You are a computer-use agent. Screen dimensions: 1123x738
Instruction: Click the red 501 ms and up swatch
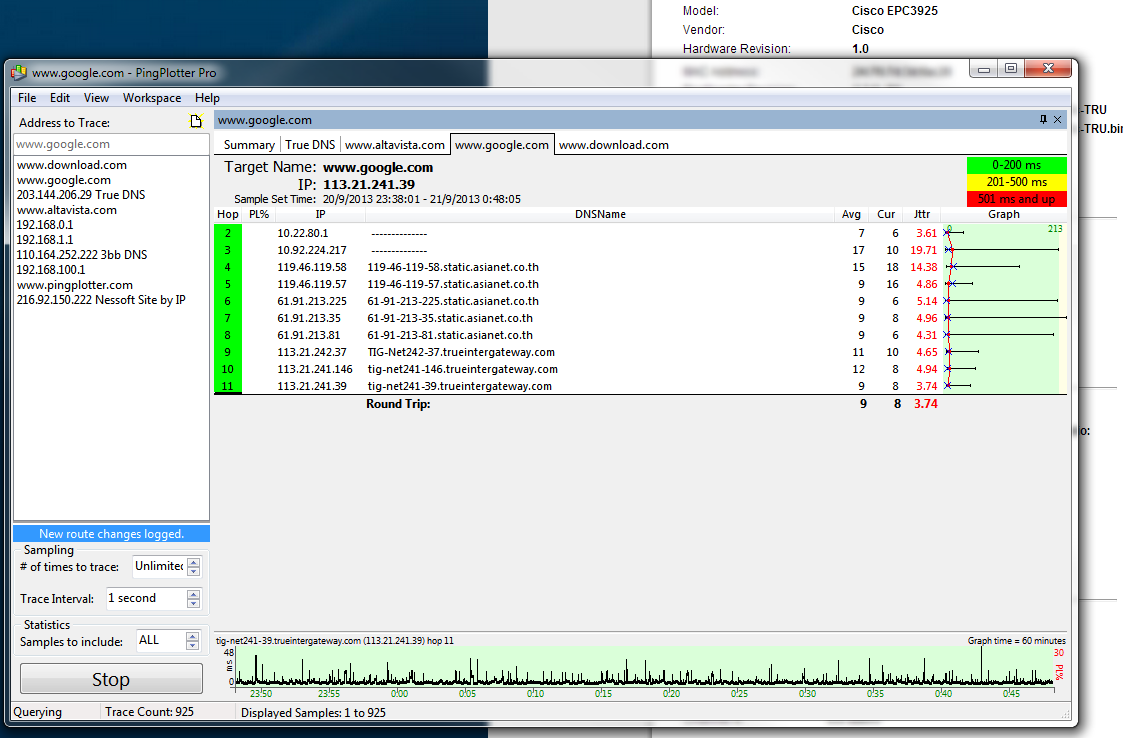[1016, 199]
